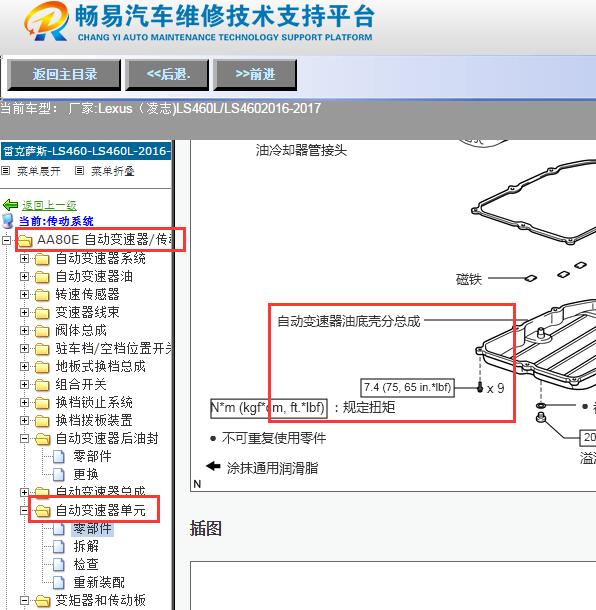Open the 返回上一级 link

[x=49, y=205]
